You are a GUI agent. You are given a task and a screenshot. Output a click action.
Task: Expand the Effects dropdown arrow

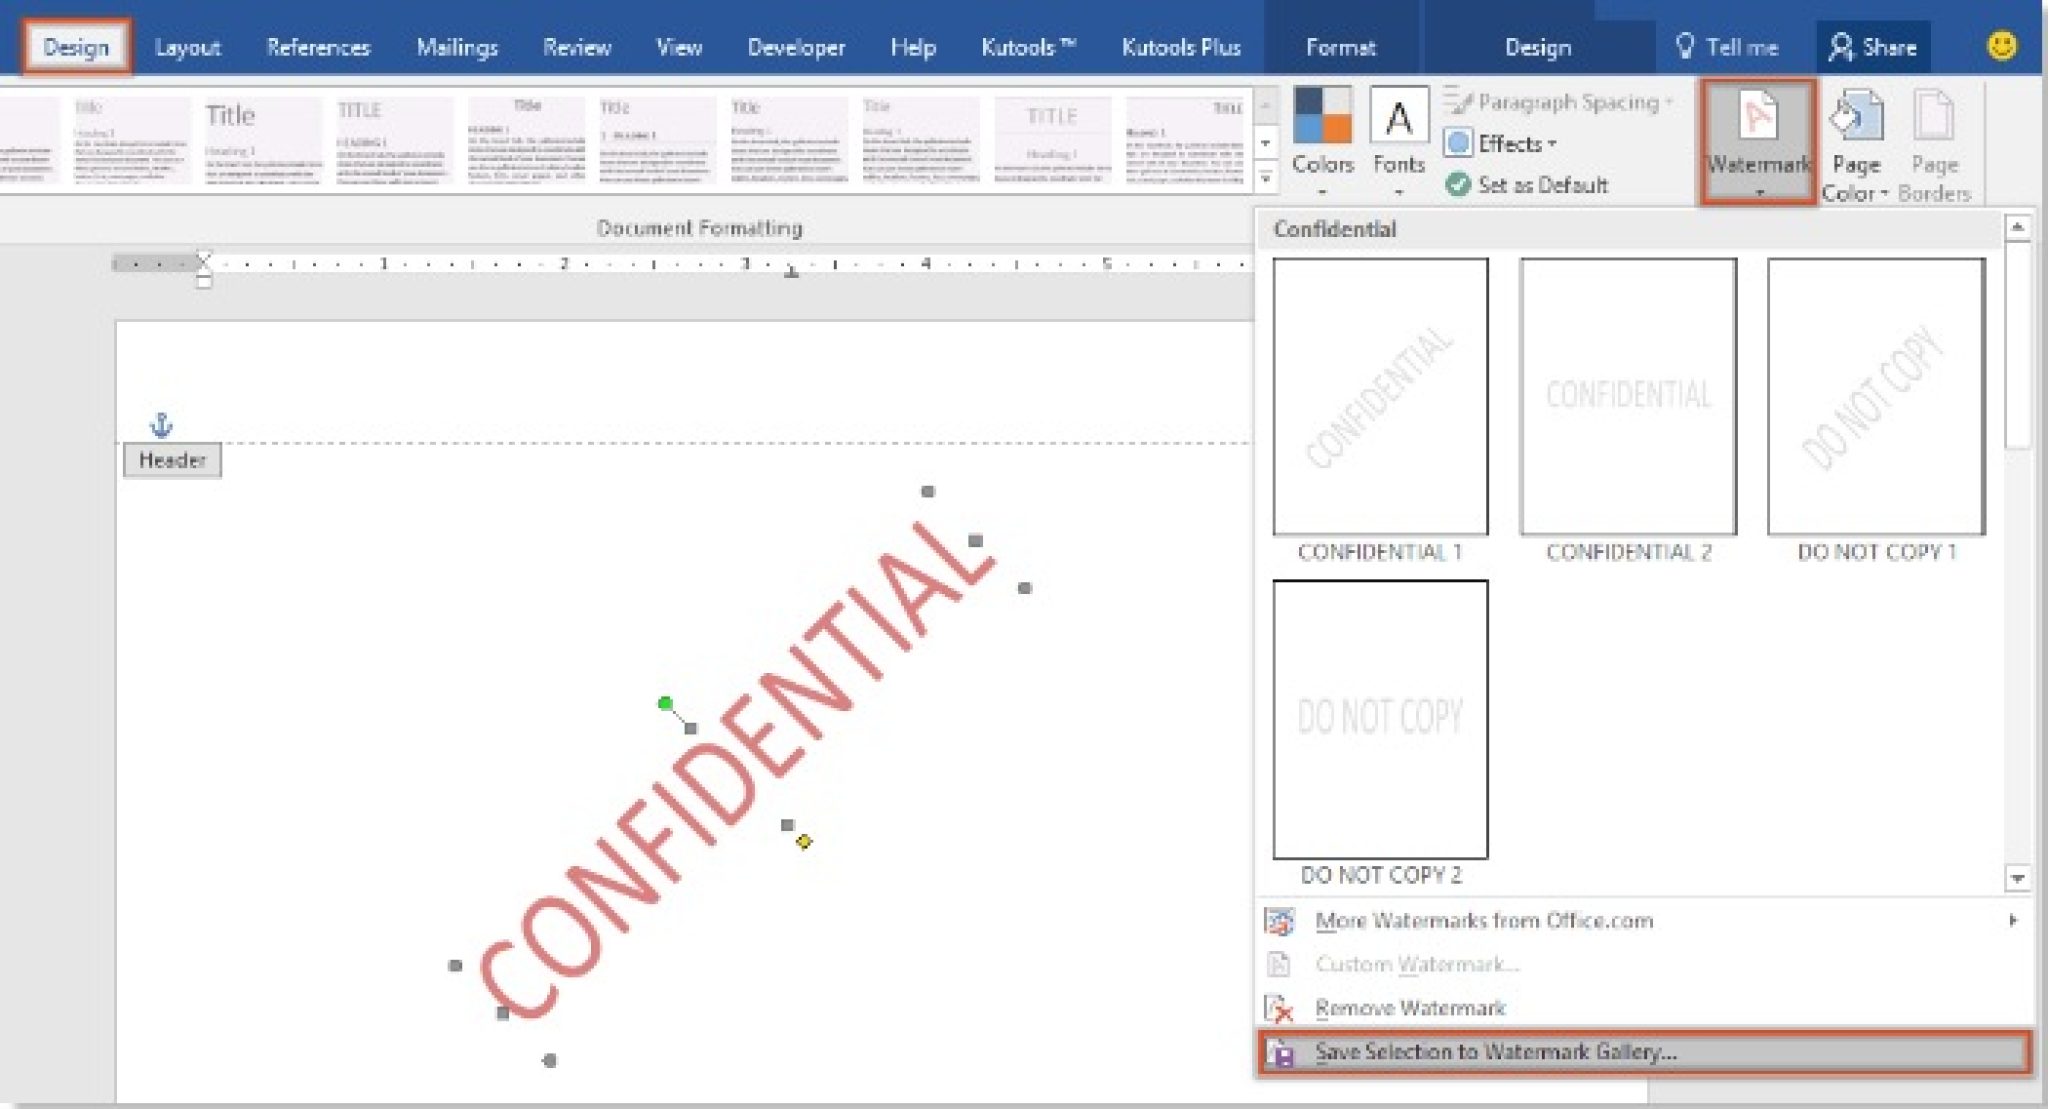[1548, 143]
